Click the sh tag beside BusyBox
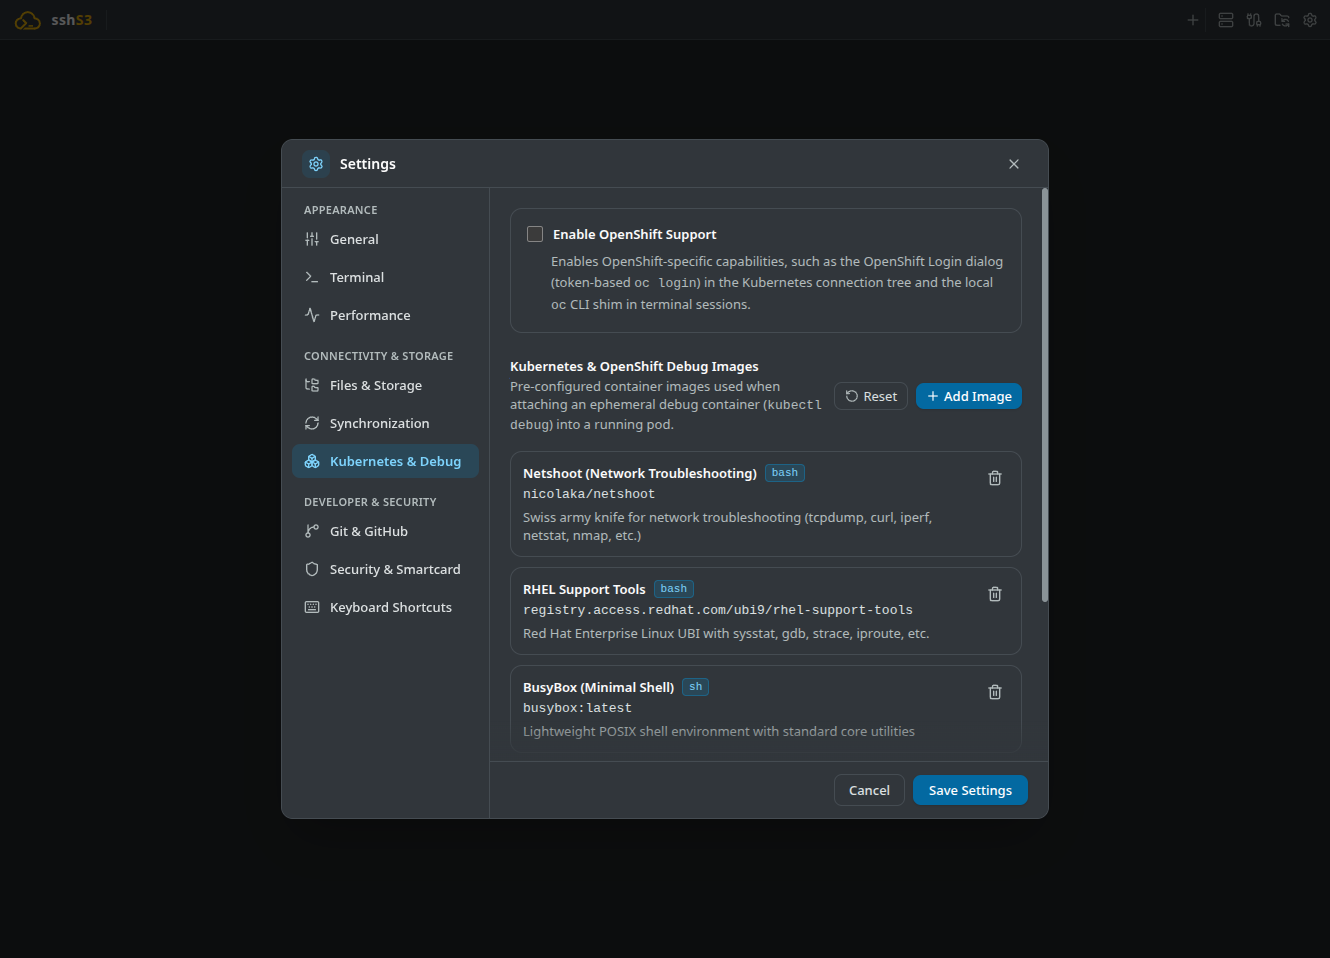Viewport: 1330px width, 958px height. [696, 687]
